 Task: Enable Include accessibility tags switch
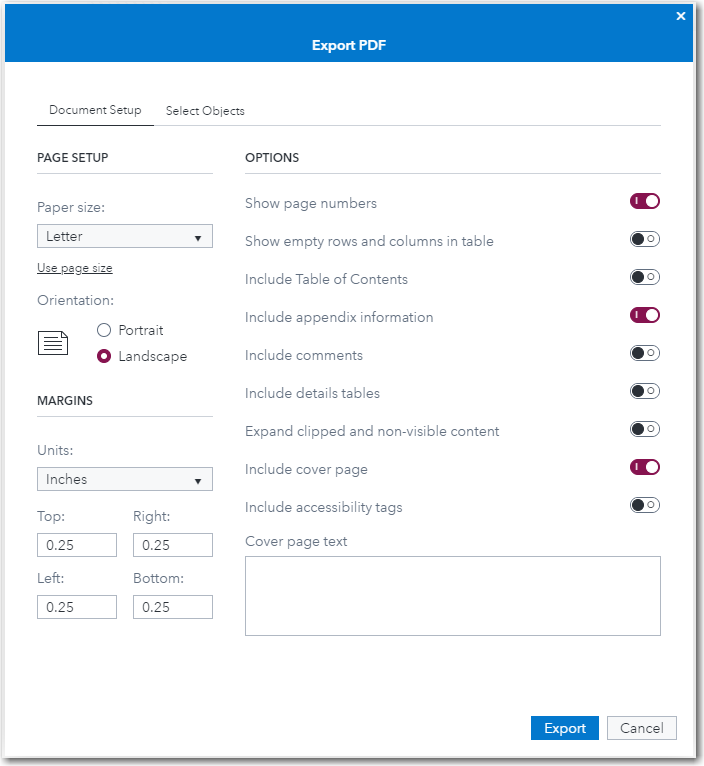click(645, 505)
